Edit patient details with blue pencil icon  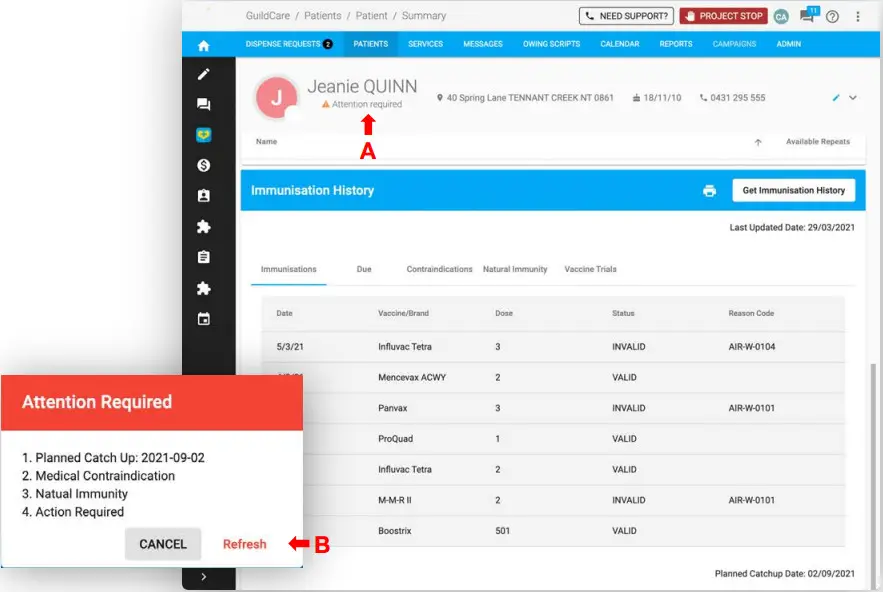836,98
